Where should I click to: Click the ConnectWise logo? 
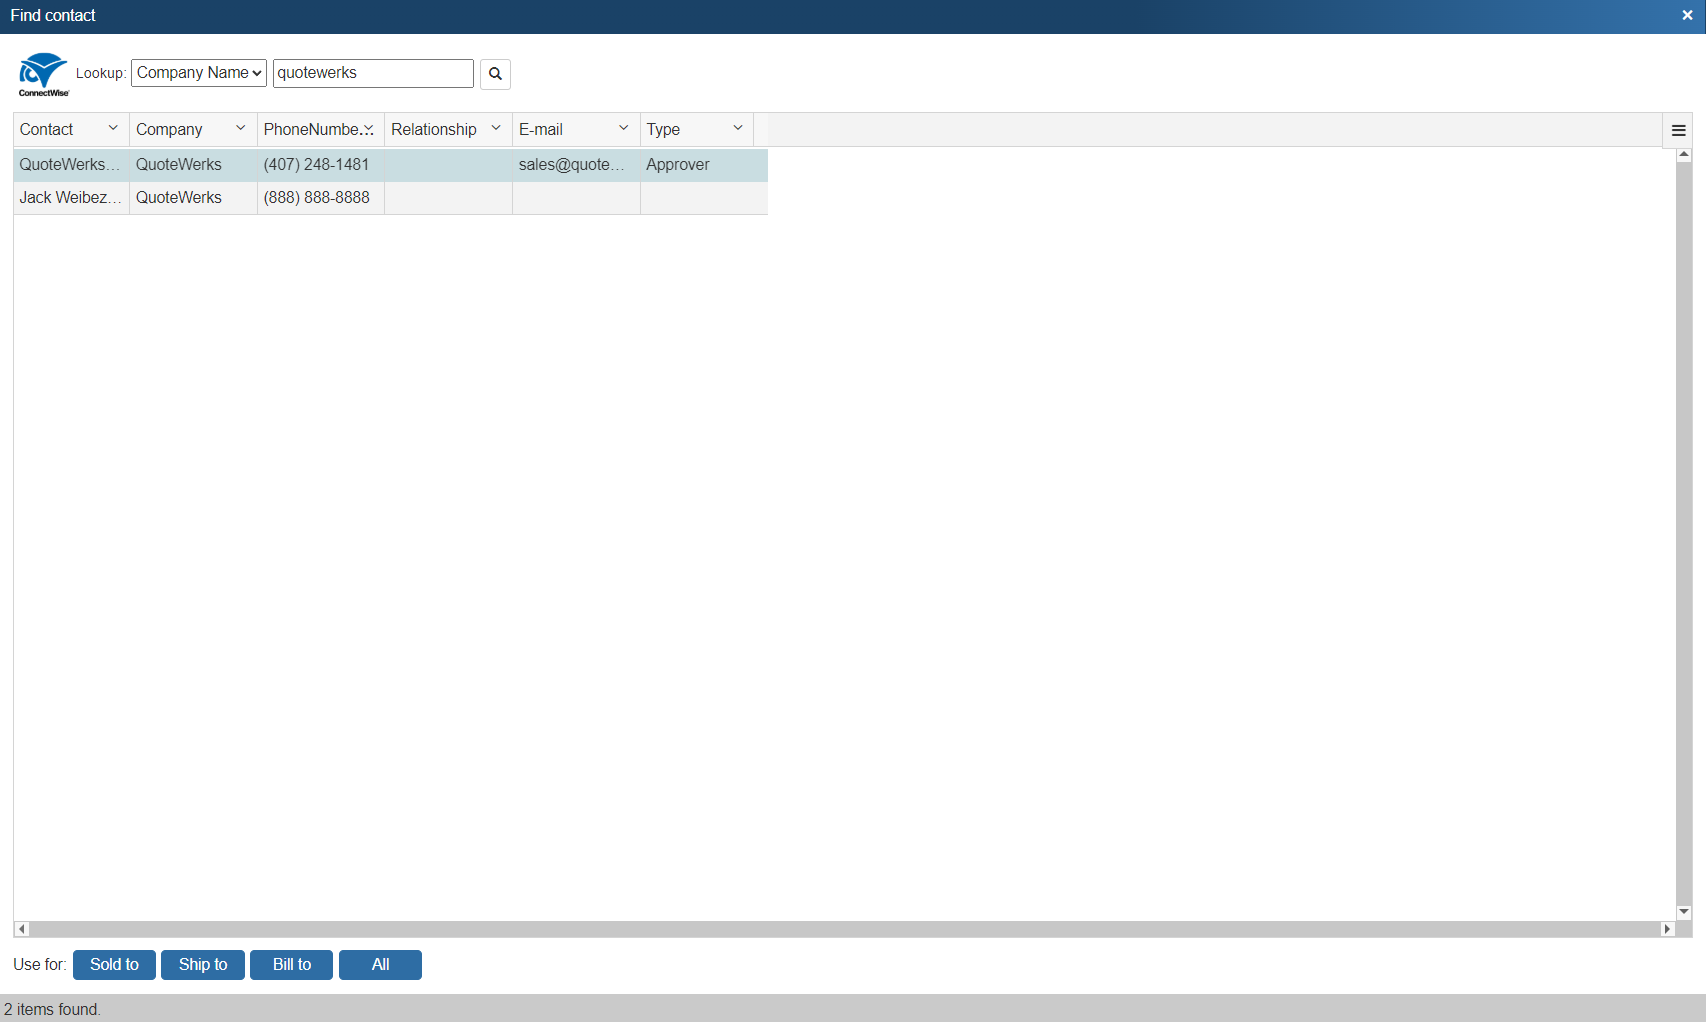(43, 74)
